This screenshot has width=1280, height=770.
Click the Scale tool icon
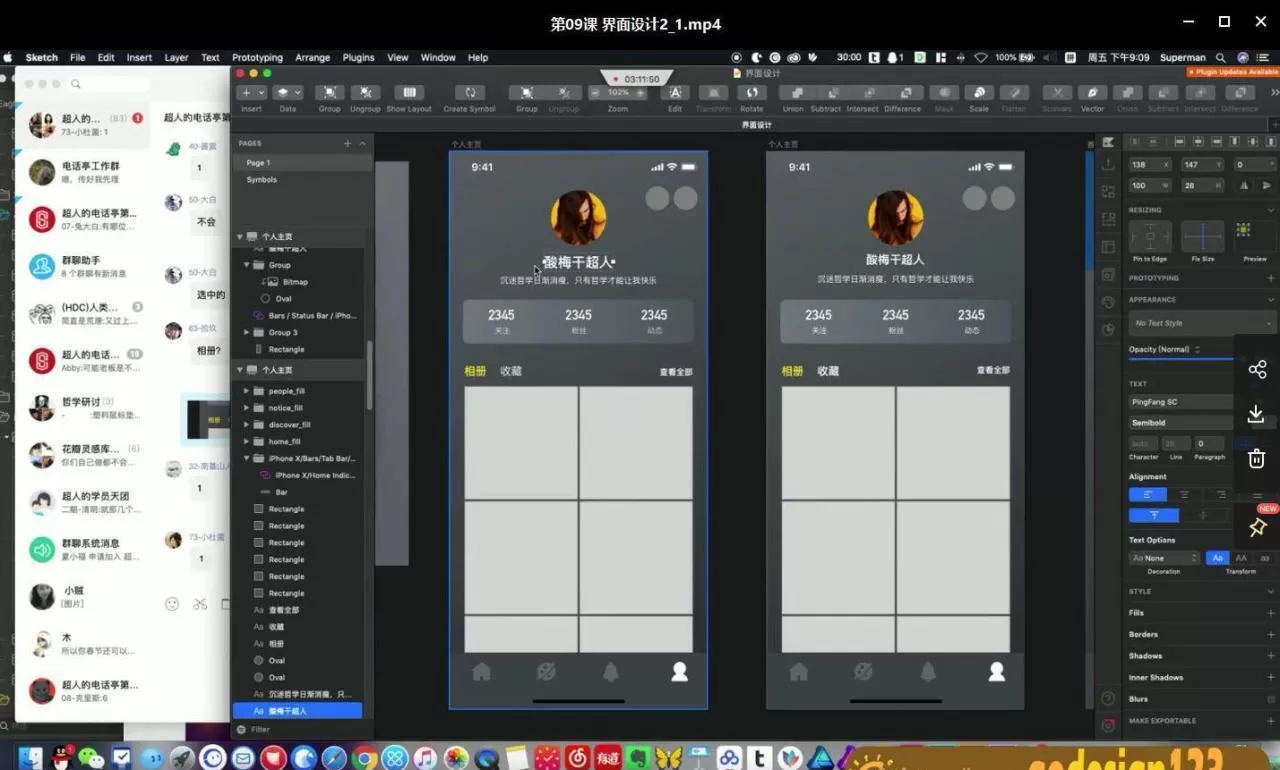click(x=979, y=93)
